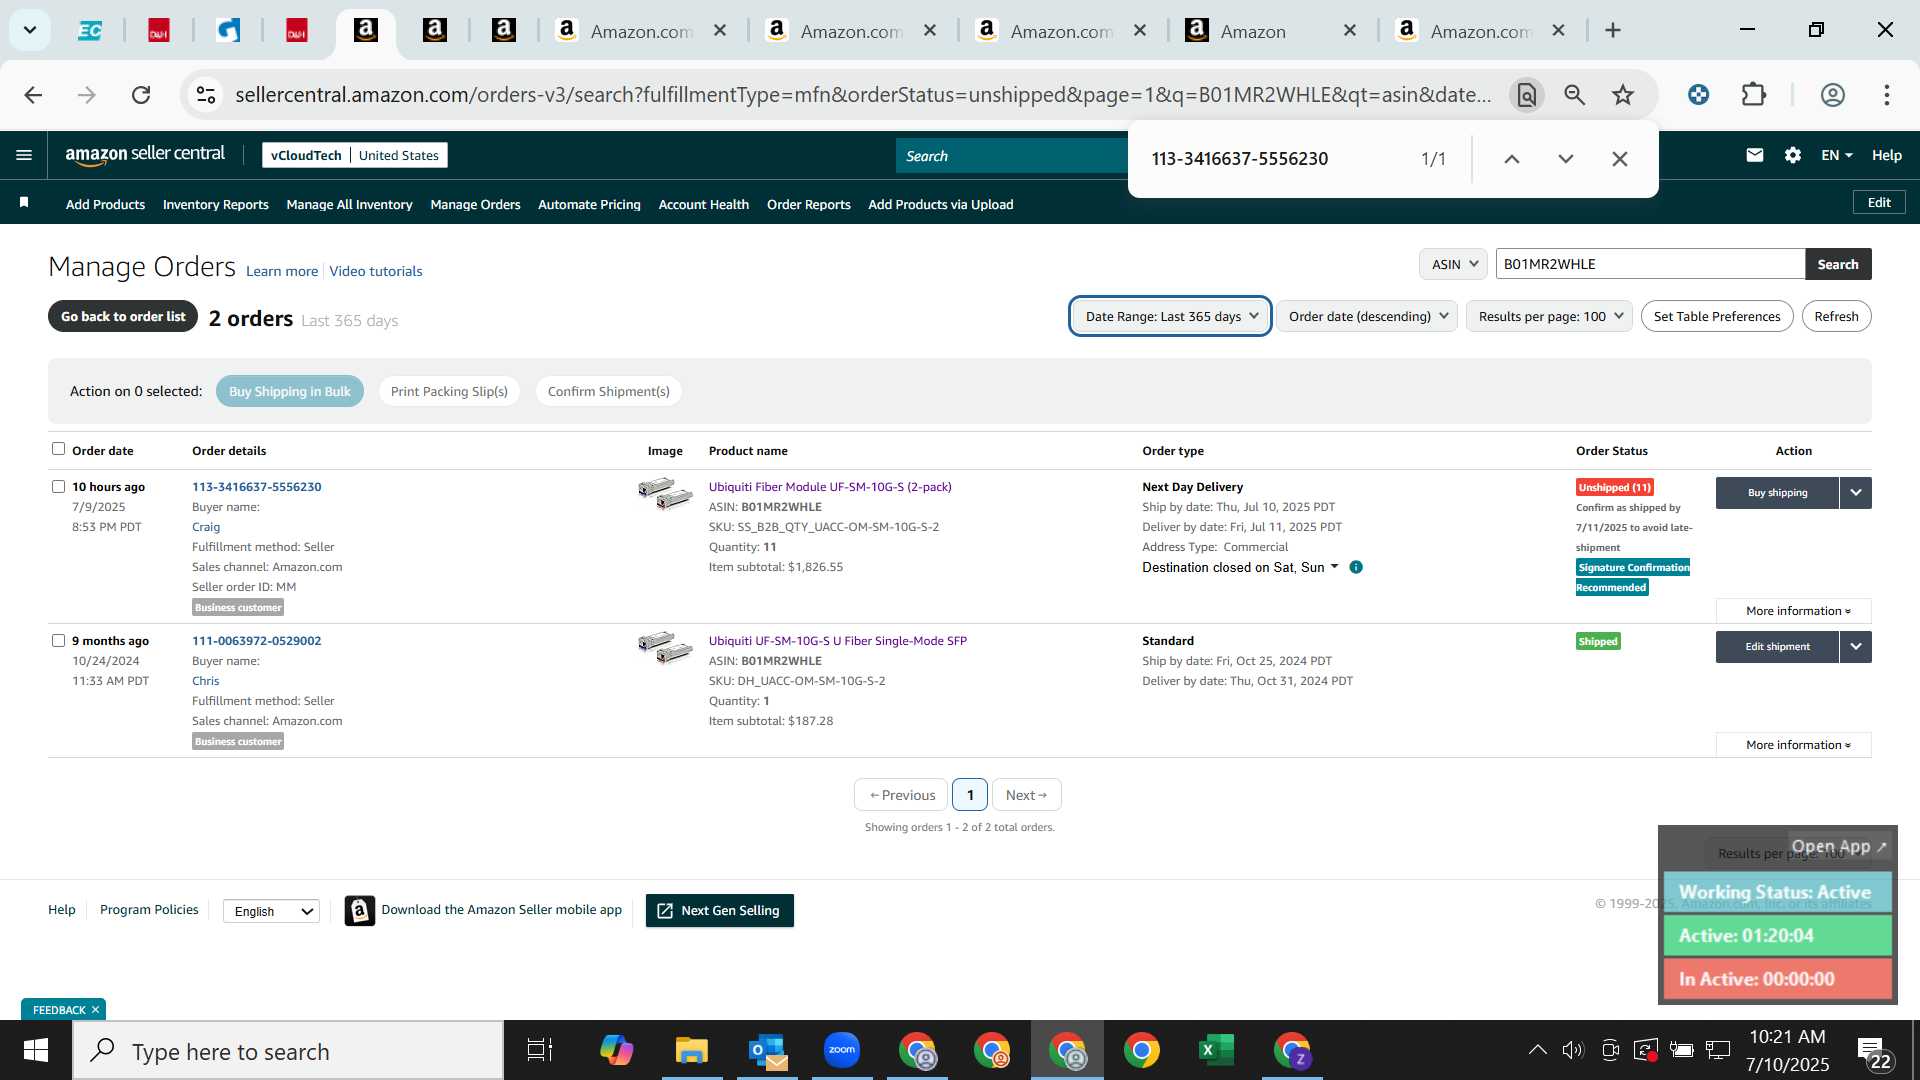The image size is (1920, 1080).
Task: Click the Set Table Preferences button
Action: pos(1717,316)
